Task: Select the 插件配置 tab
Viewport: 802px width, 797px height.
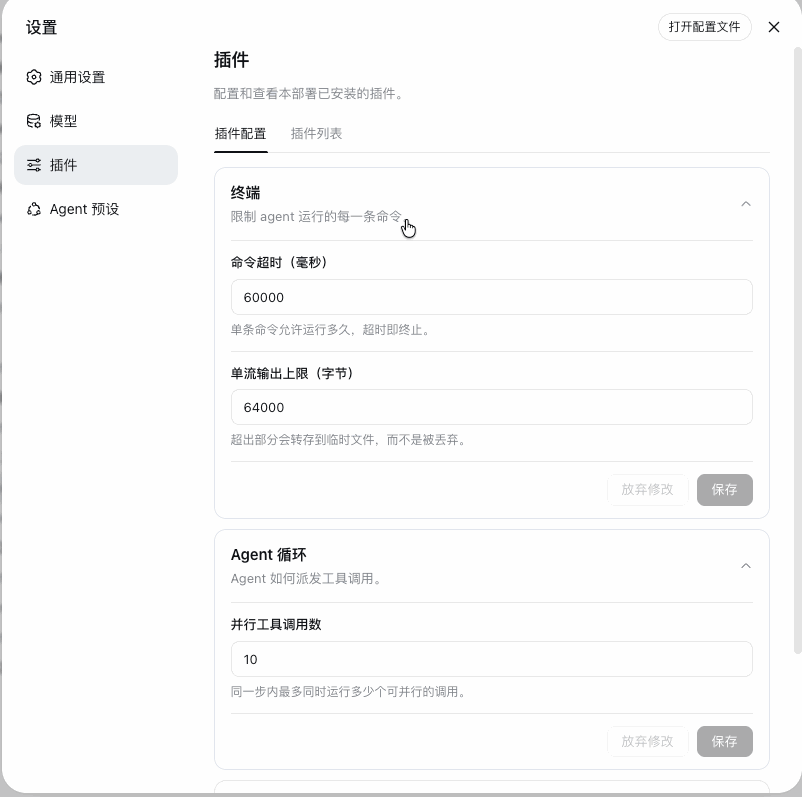Action: tap(240, 134)
